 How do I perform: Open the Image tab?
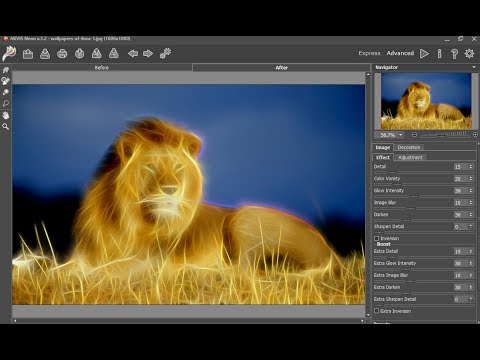383,147
